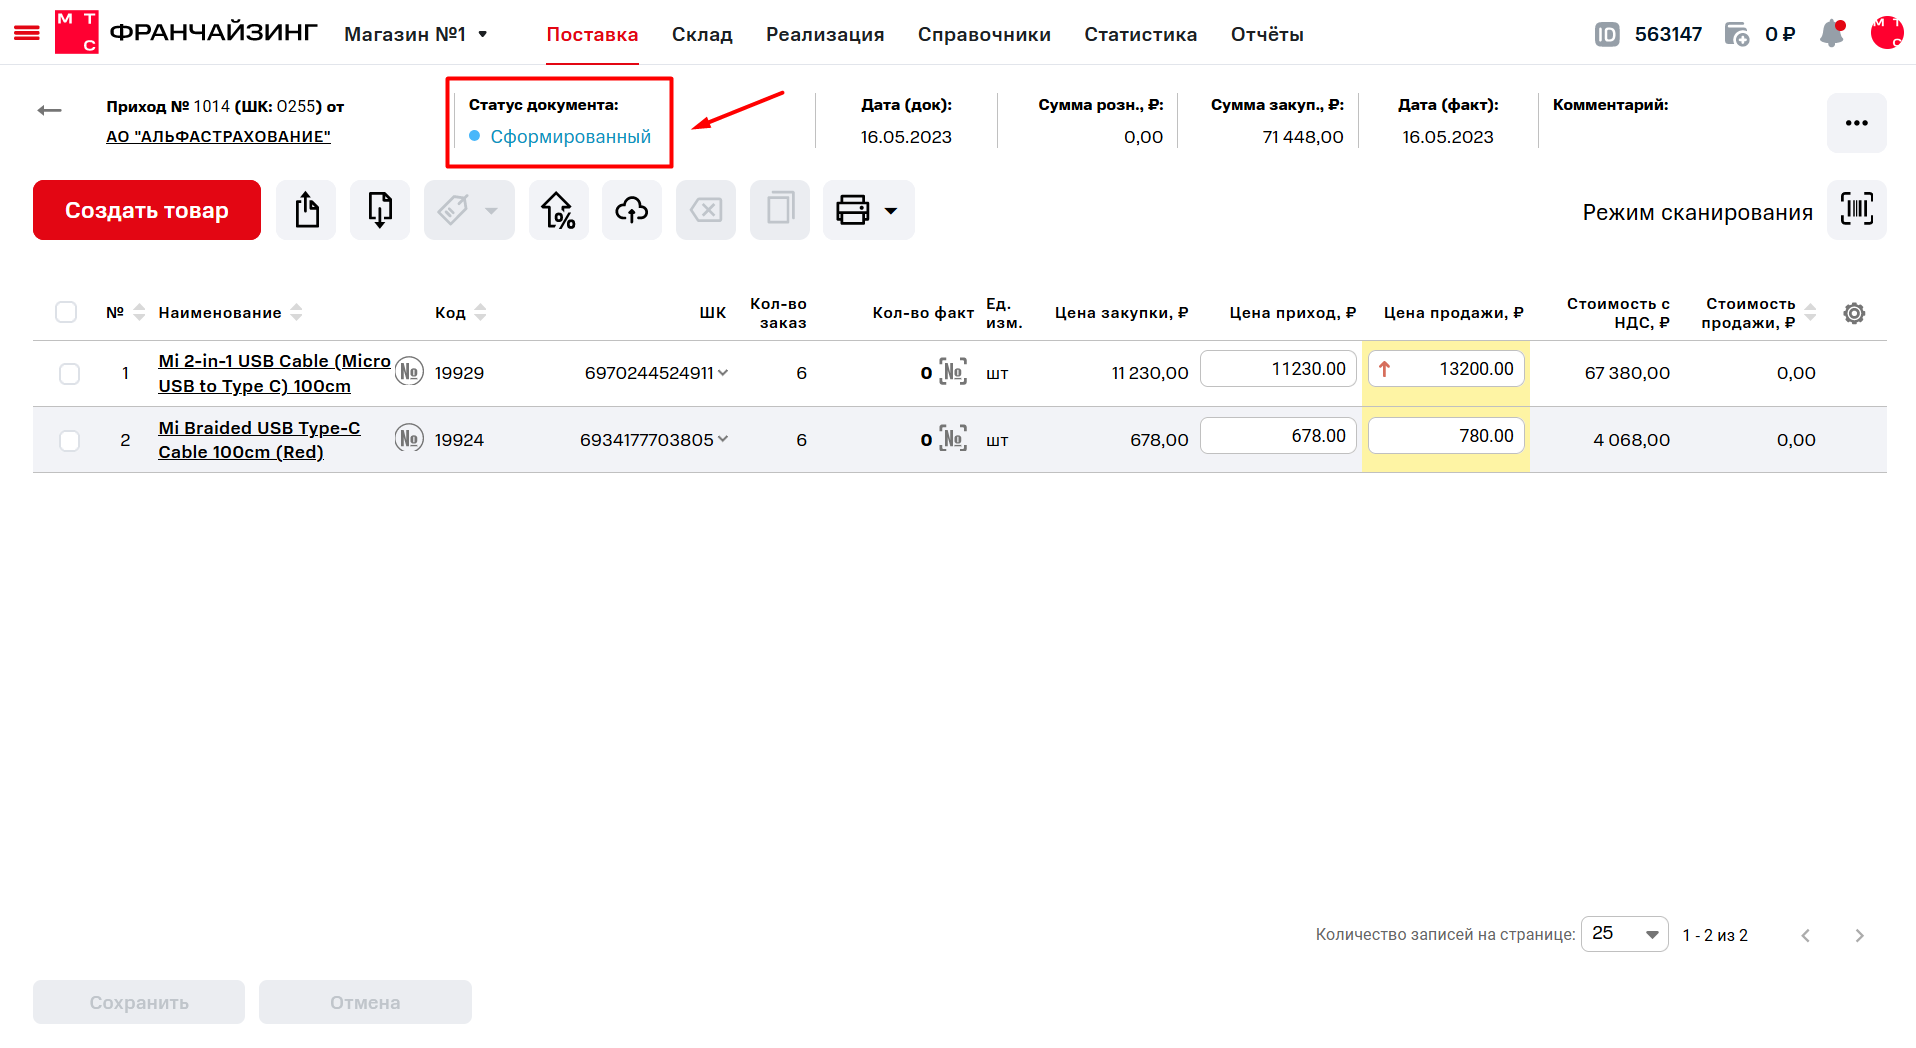Screen dimensions: 1916x1048
Task: Toggle the select-all header checkbox
Action: 66,312
